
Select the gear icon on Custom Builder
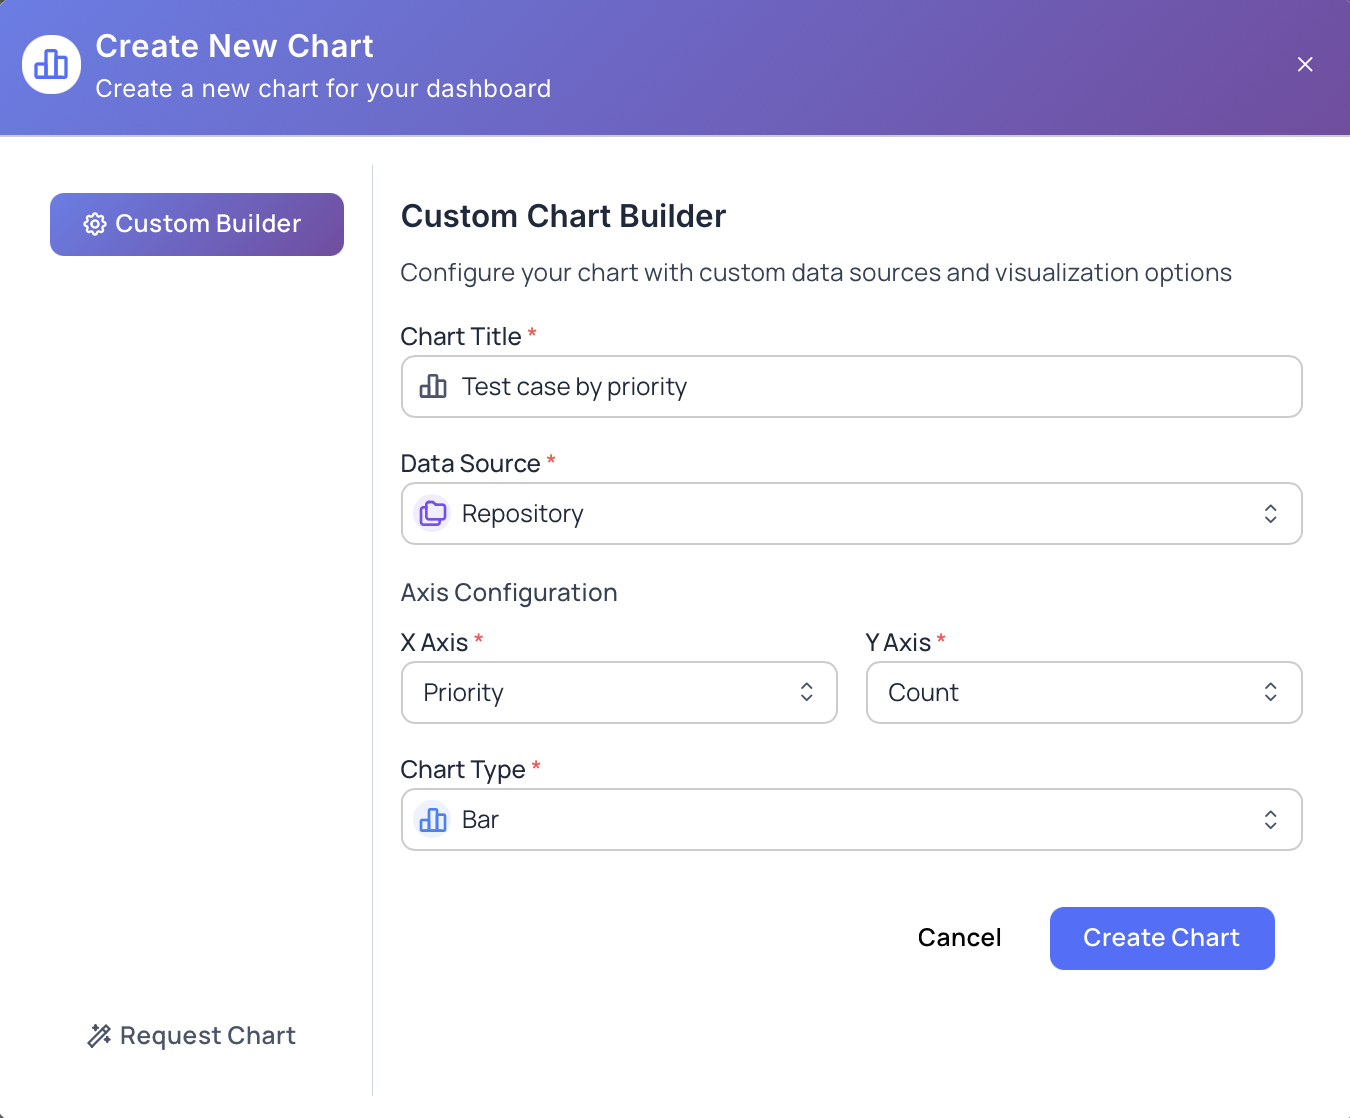(94, 224)
